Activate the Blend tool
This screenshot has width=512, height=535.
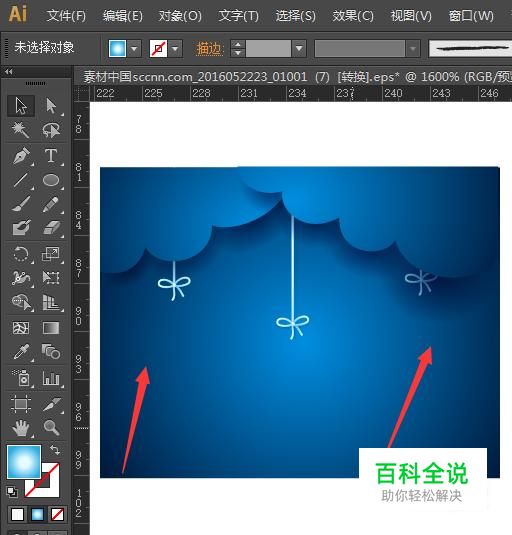[51, 352]
